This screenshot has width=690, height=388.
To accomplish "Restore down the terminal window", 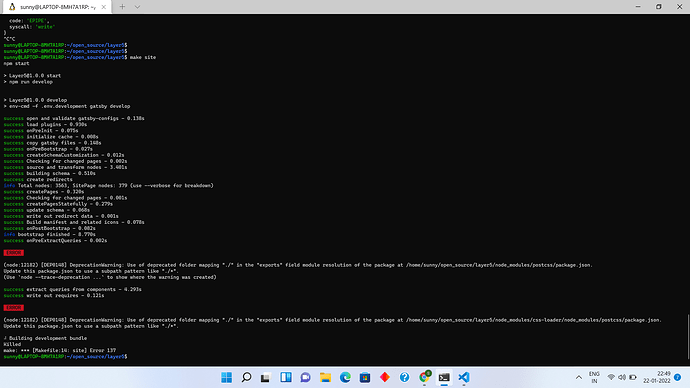I will [659, 7].
